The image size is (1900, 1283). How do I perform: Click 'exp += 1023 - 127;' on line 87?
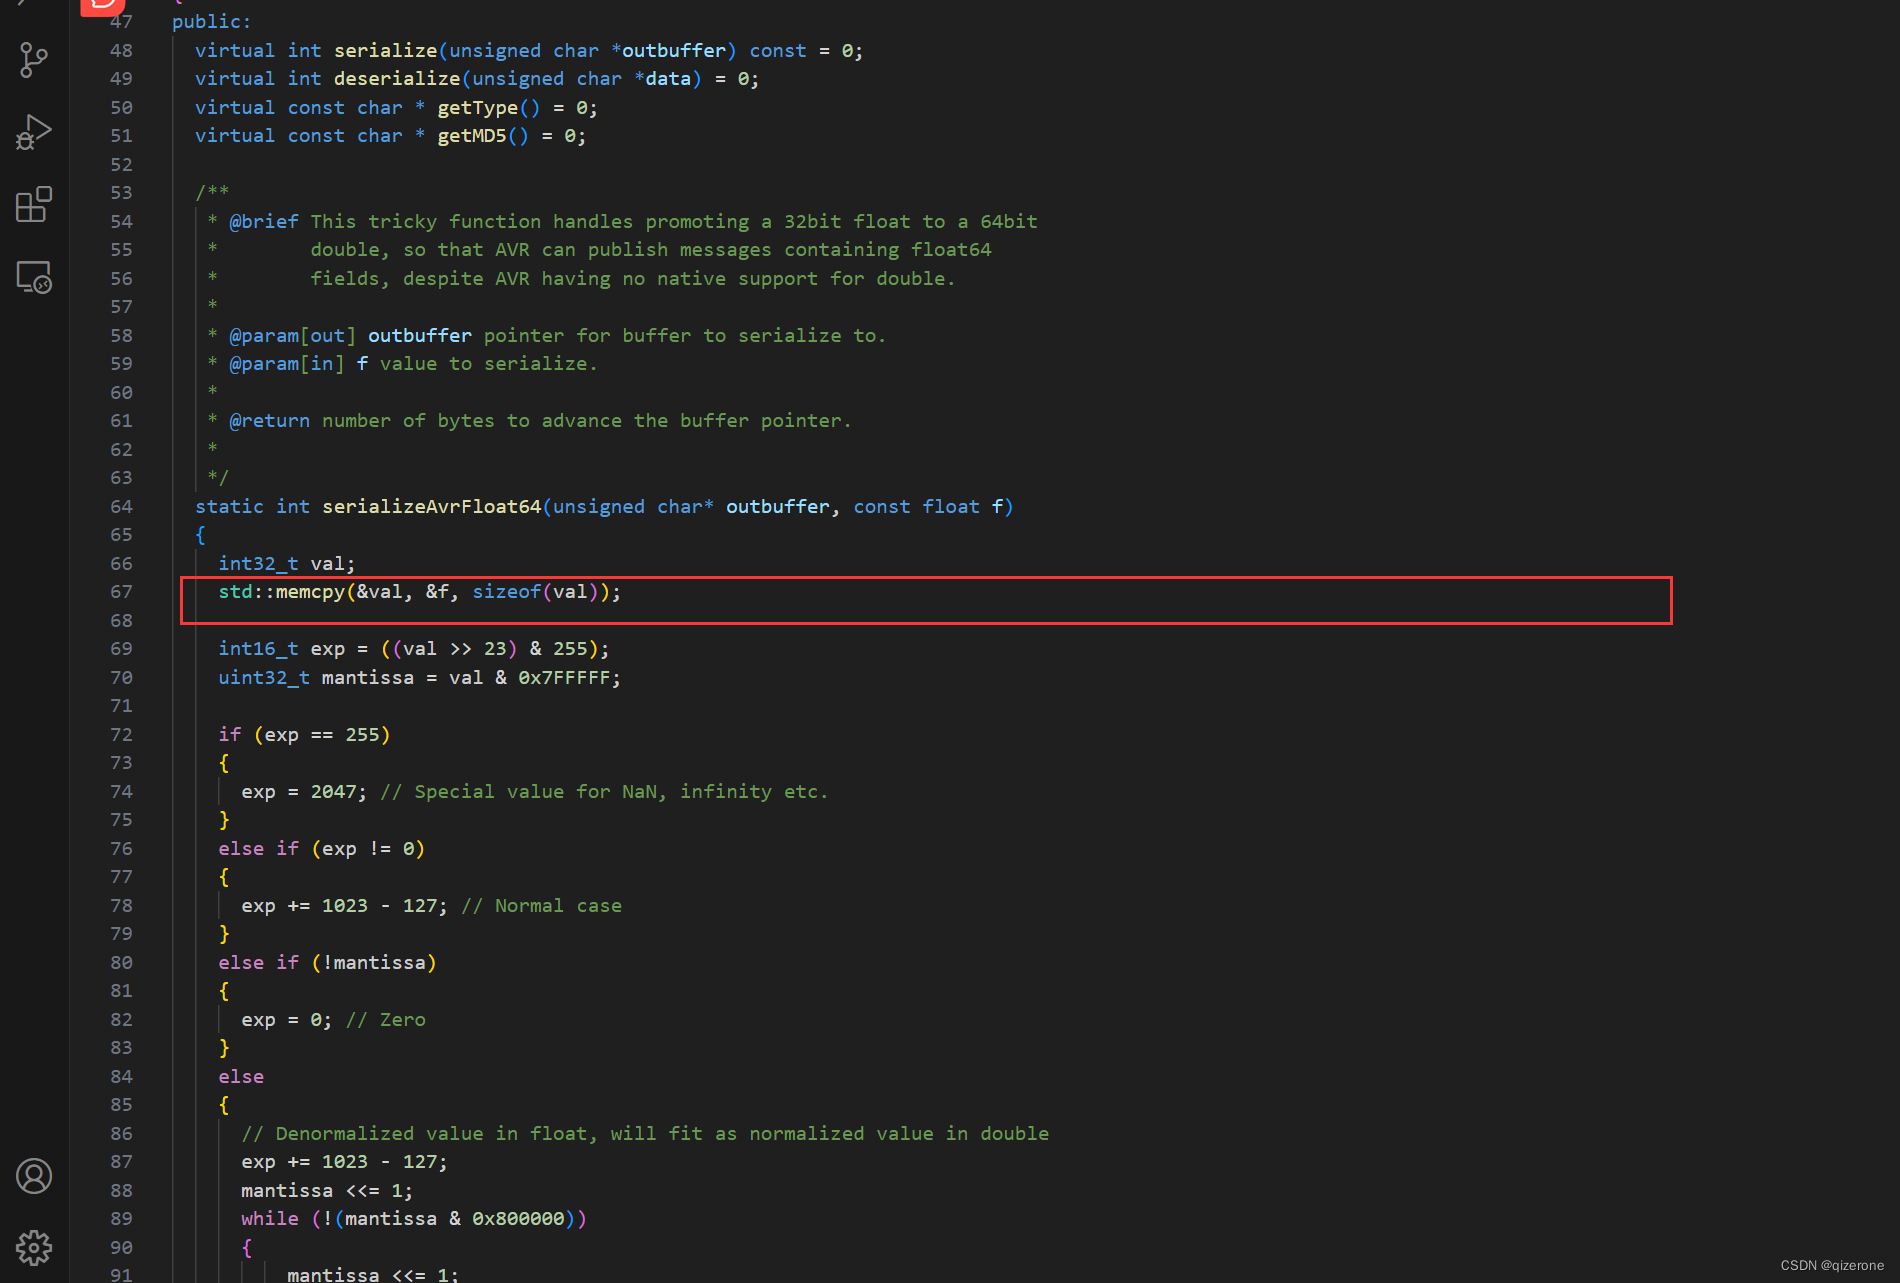344,1162
